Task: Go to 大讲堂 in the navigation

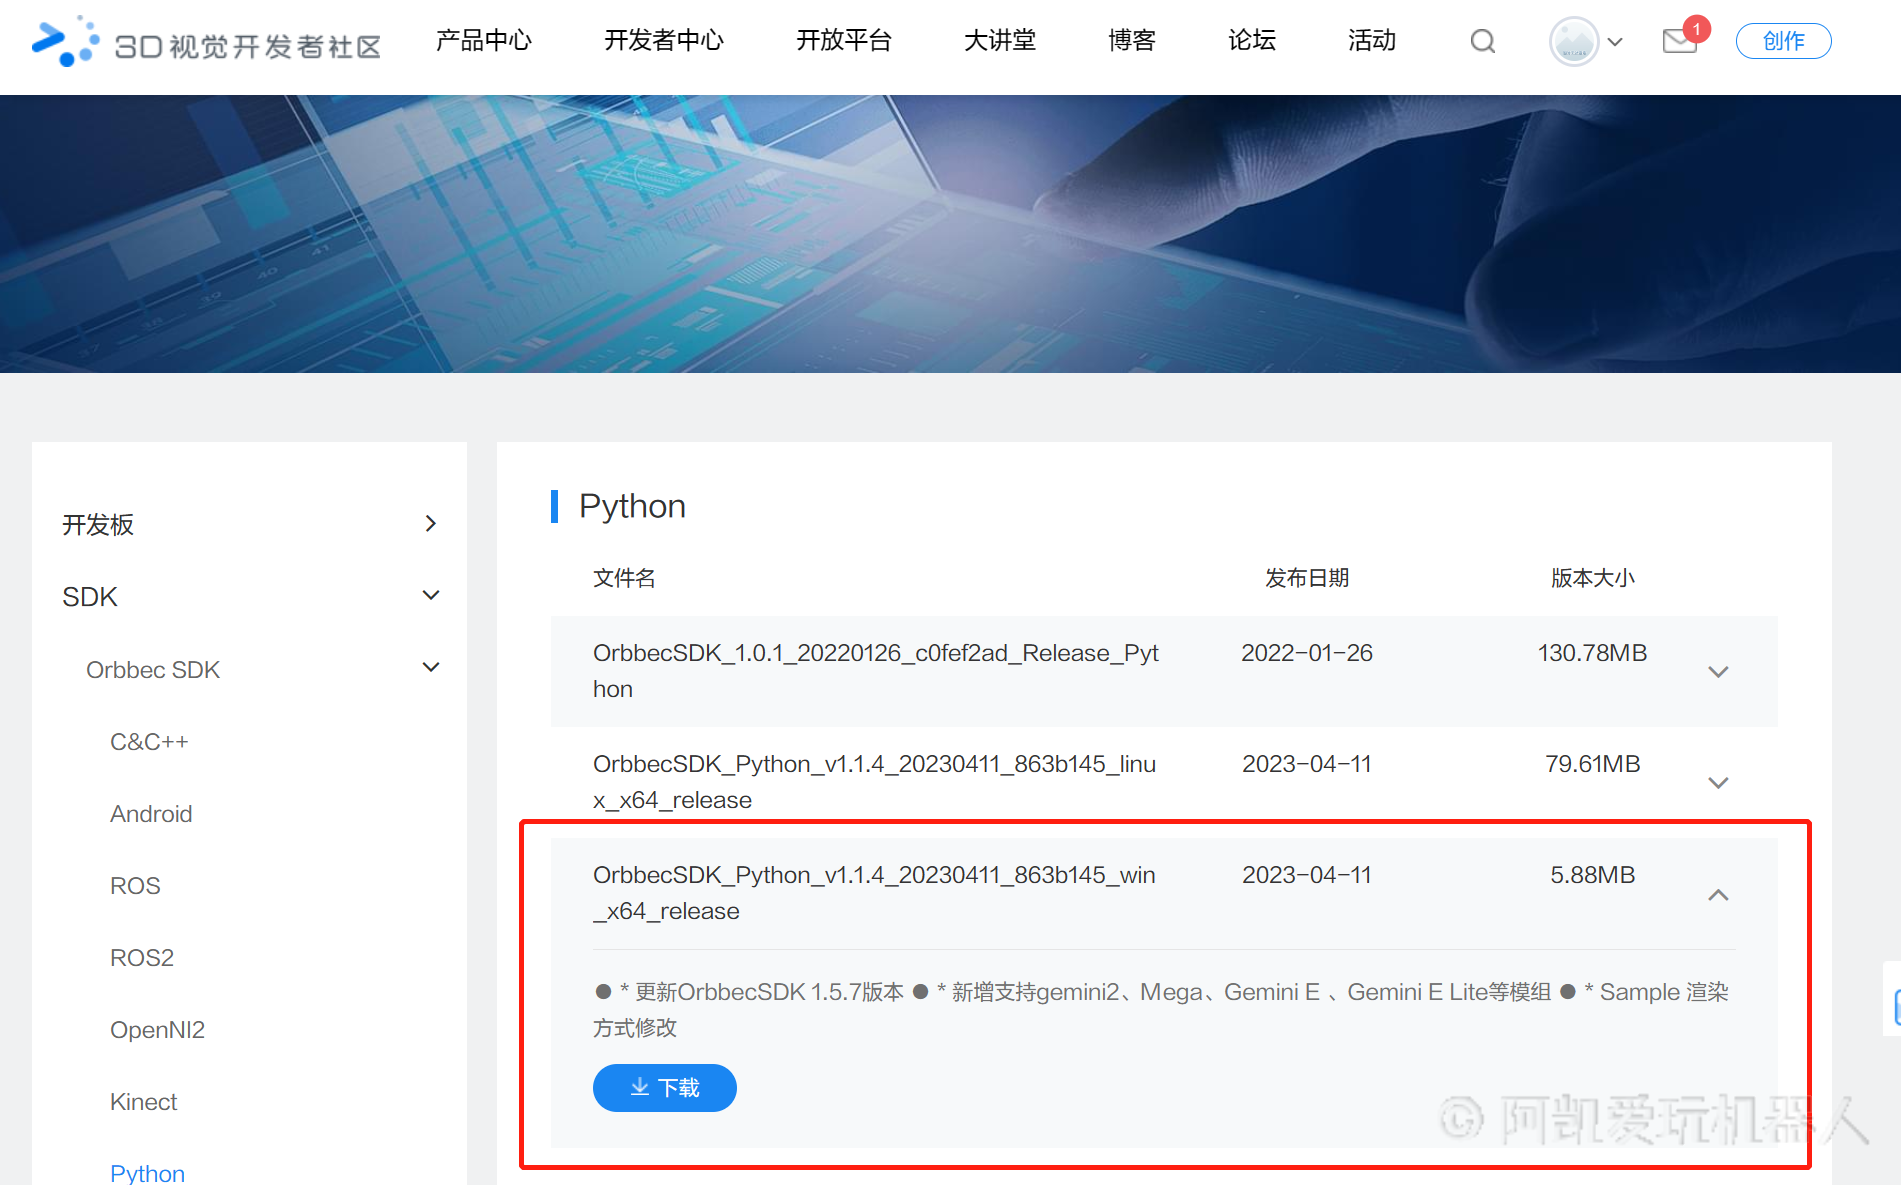Action: coord(1000,40)
